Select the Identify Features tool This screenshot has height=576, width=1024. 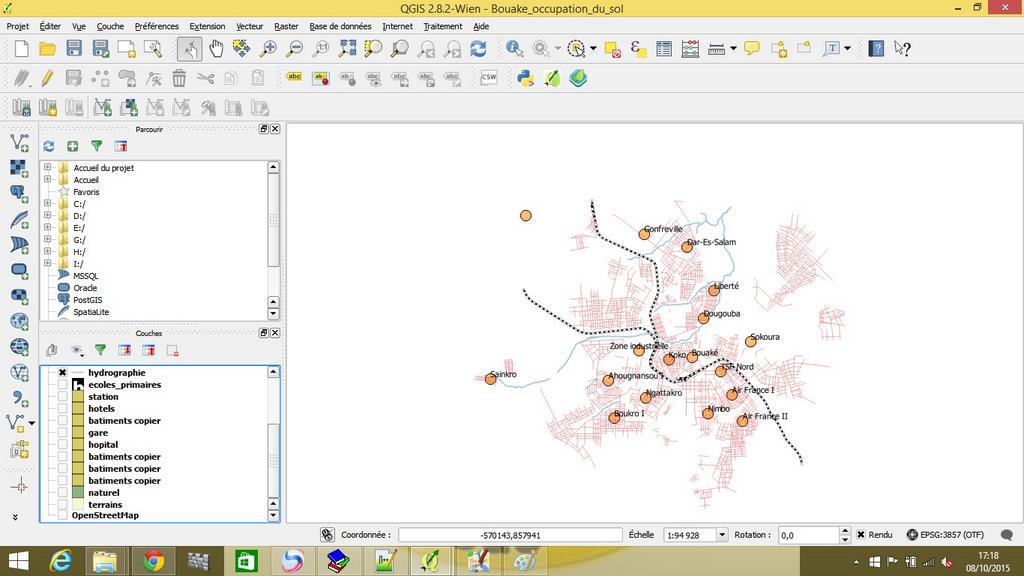pos(514,49)
